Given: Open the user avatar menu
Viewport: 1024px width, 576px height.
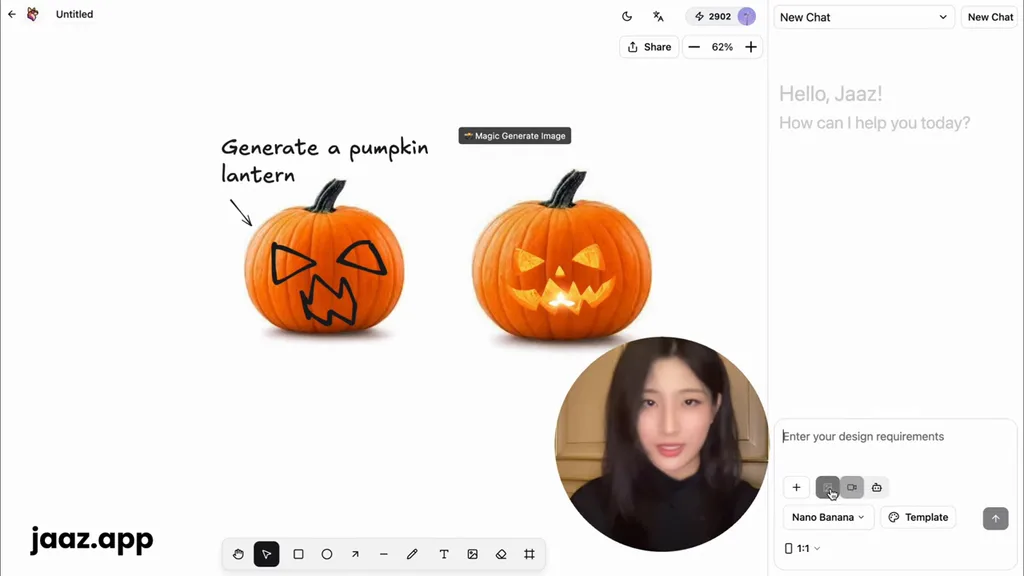Looking at the screenshot, I should click(746, 16).
